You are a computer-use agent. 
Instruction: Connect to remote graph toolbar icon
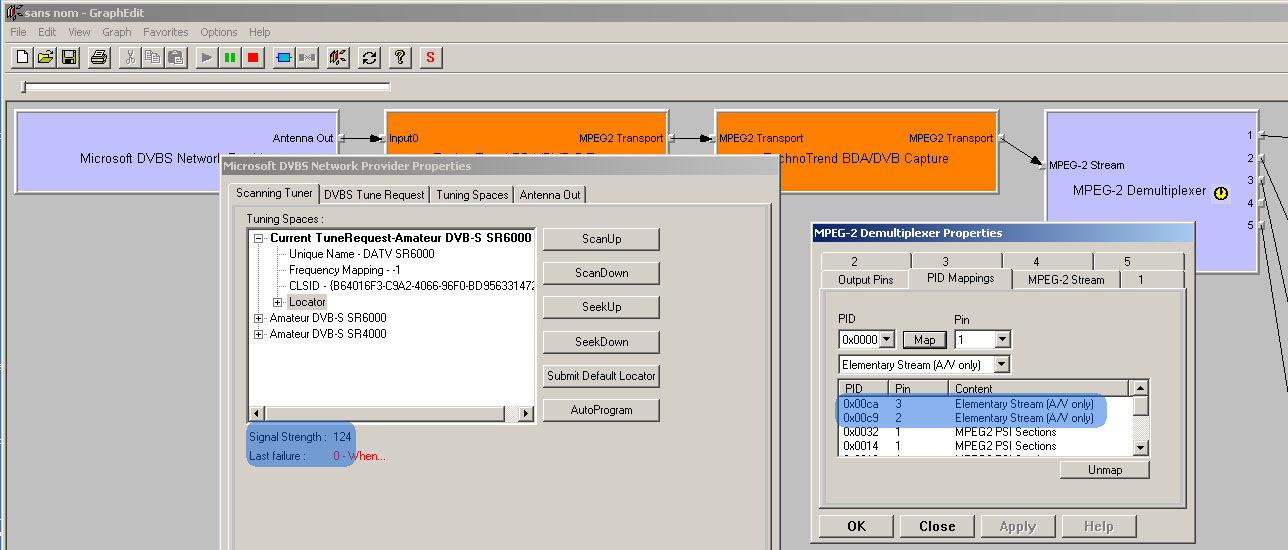click(338, 57)
